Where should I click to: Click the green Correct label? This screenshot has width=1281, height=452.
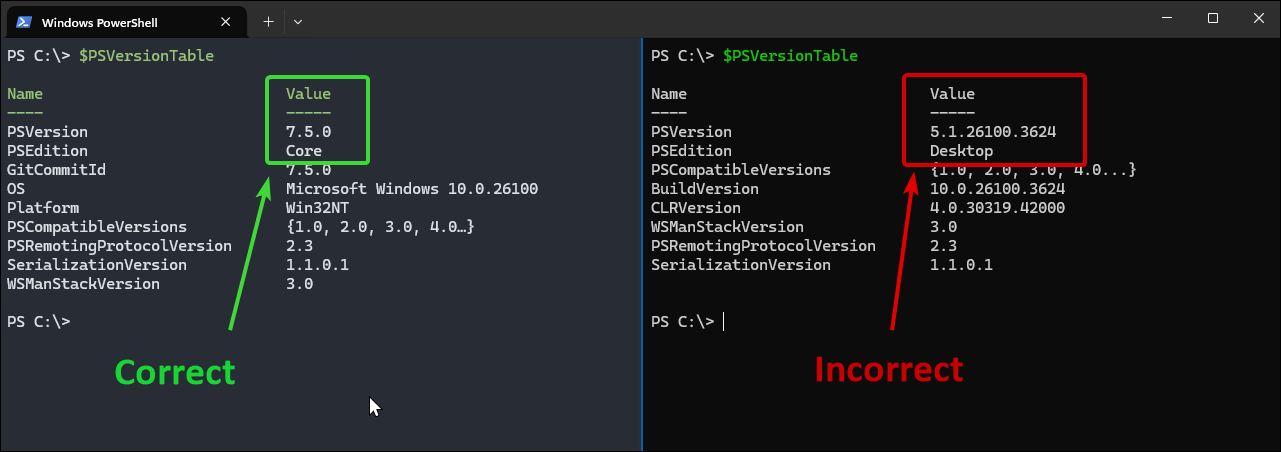coord(175,371)
